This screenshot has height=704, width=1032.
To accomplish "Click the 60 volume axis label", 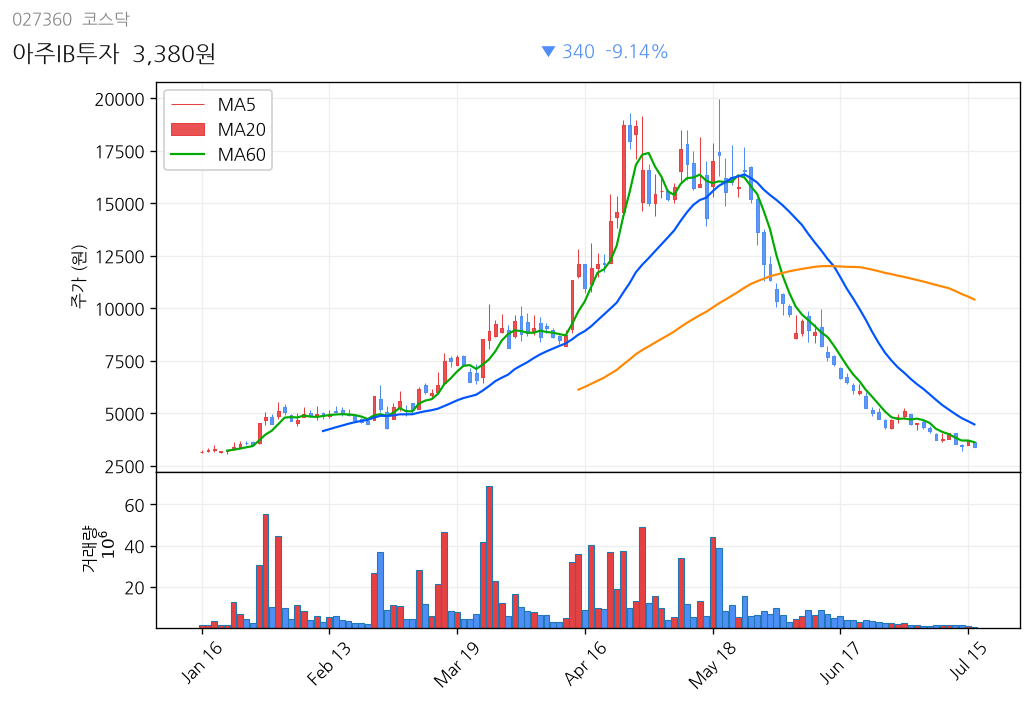I will [x=134, y=505].
